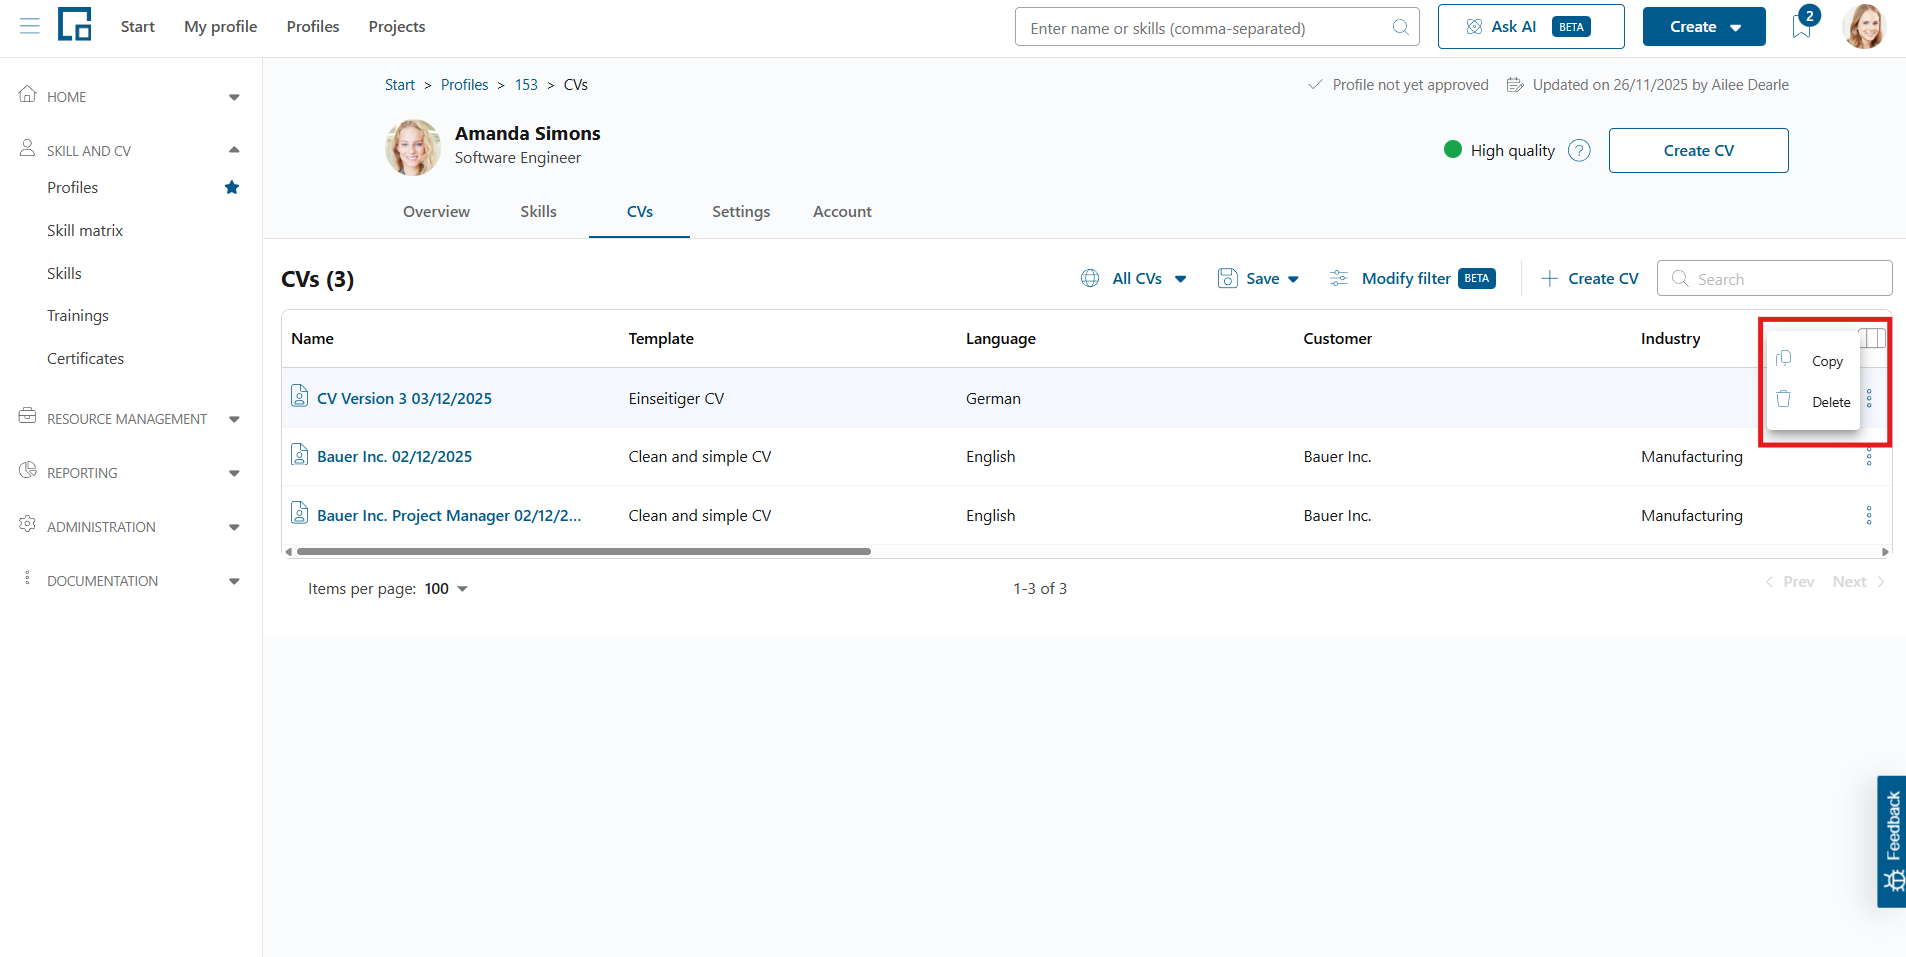Open user avatar menu in top-right corner
This screenshot has height=957, width=1906.
point(1864,26)
